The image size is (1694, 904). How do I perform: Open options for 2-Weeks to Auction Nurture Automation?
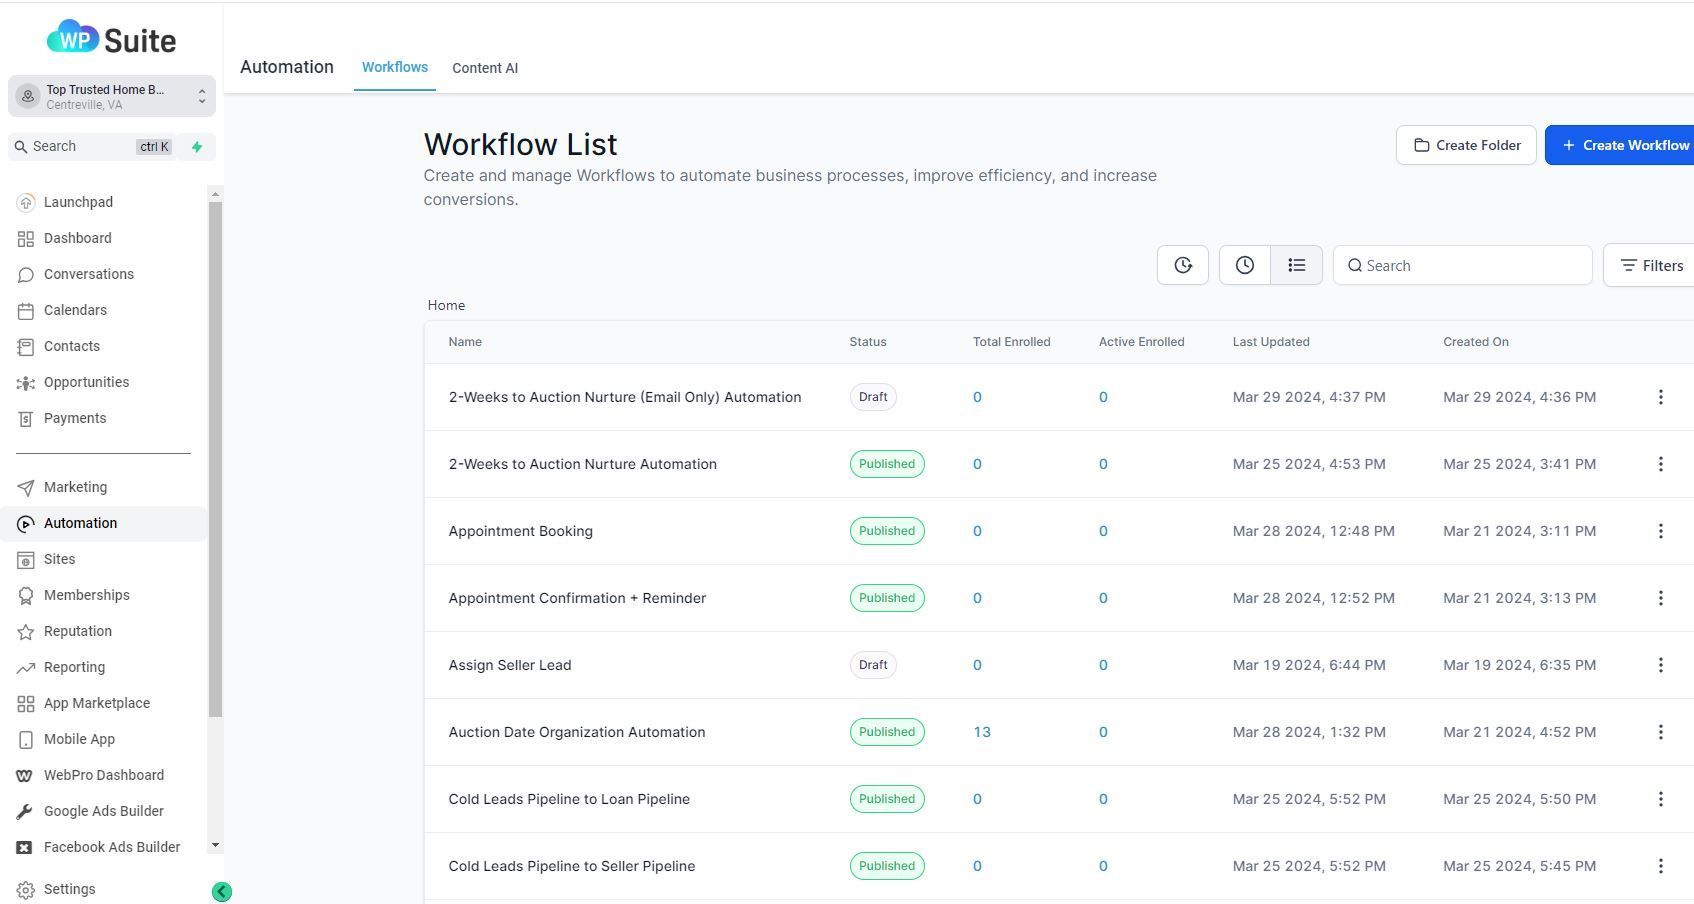point(1661,464)
